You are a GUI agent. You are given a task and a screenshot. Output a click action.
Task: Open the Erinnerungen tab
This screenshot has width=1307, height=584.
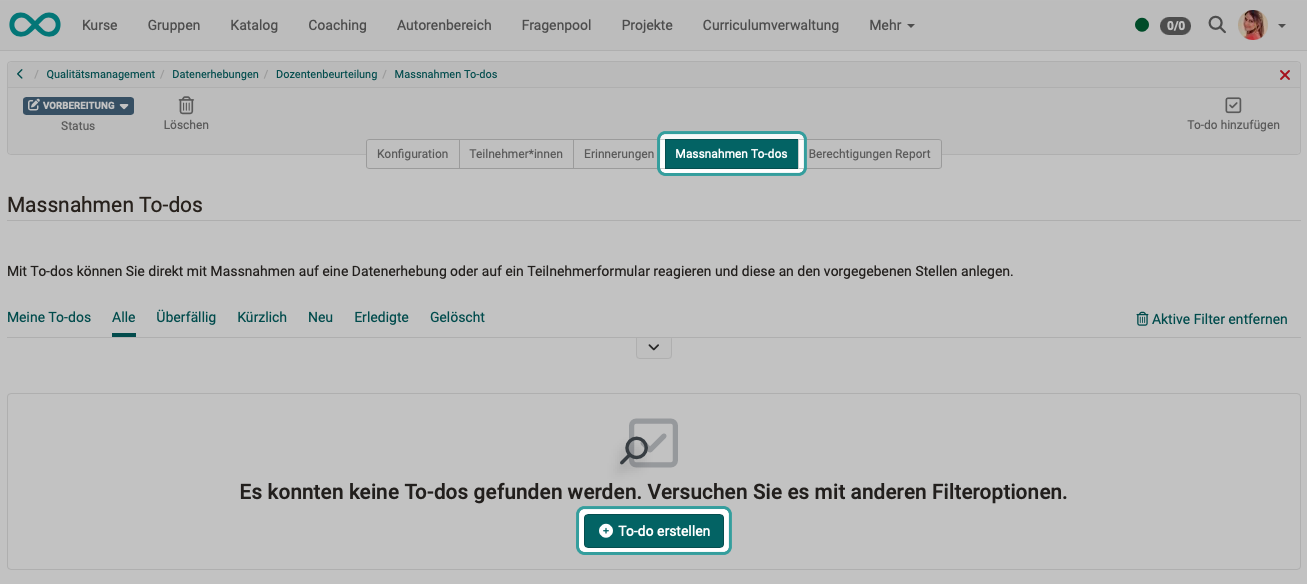[615, 153]
